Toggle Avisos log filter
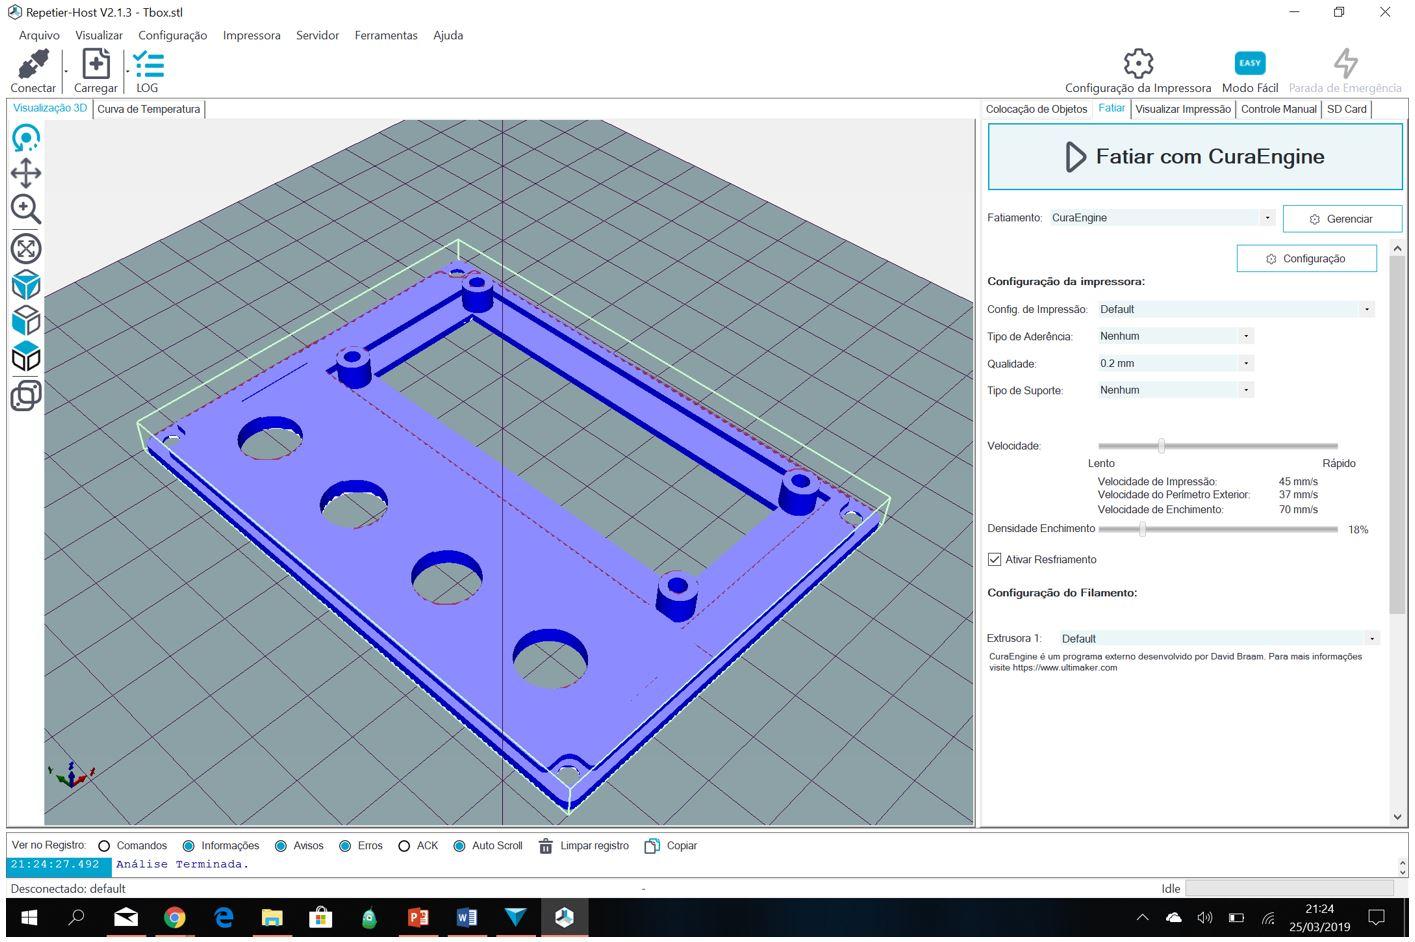 281,846
